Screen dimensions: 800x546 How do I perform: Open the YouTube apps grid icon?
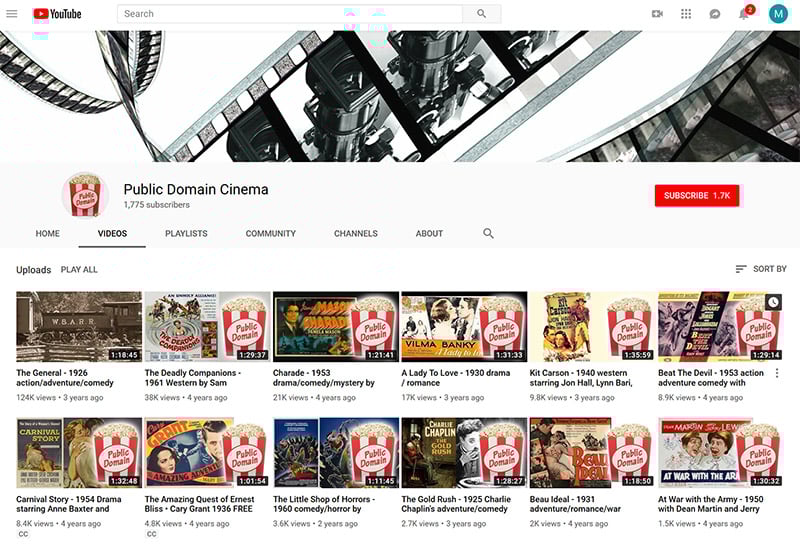click(686, 14)
